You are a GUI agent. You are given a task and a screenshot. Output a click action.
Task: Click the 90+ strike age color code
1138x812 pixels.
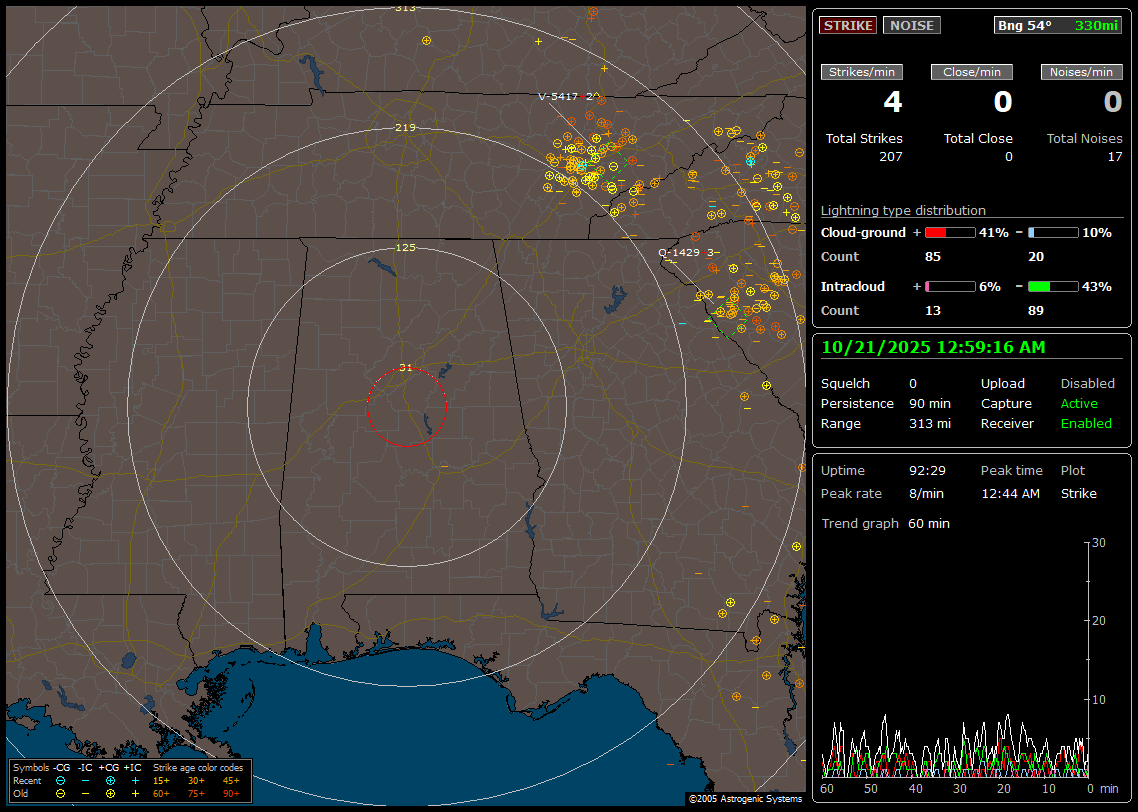coord(230,793)
